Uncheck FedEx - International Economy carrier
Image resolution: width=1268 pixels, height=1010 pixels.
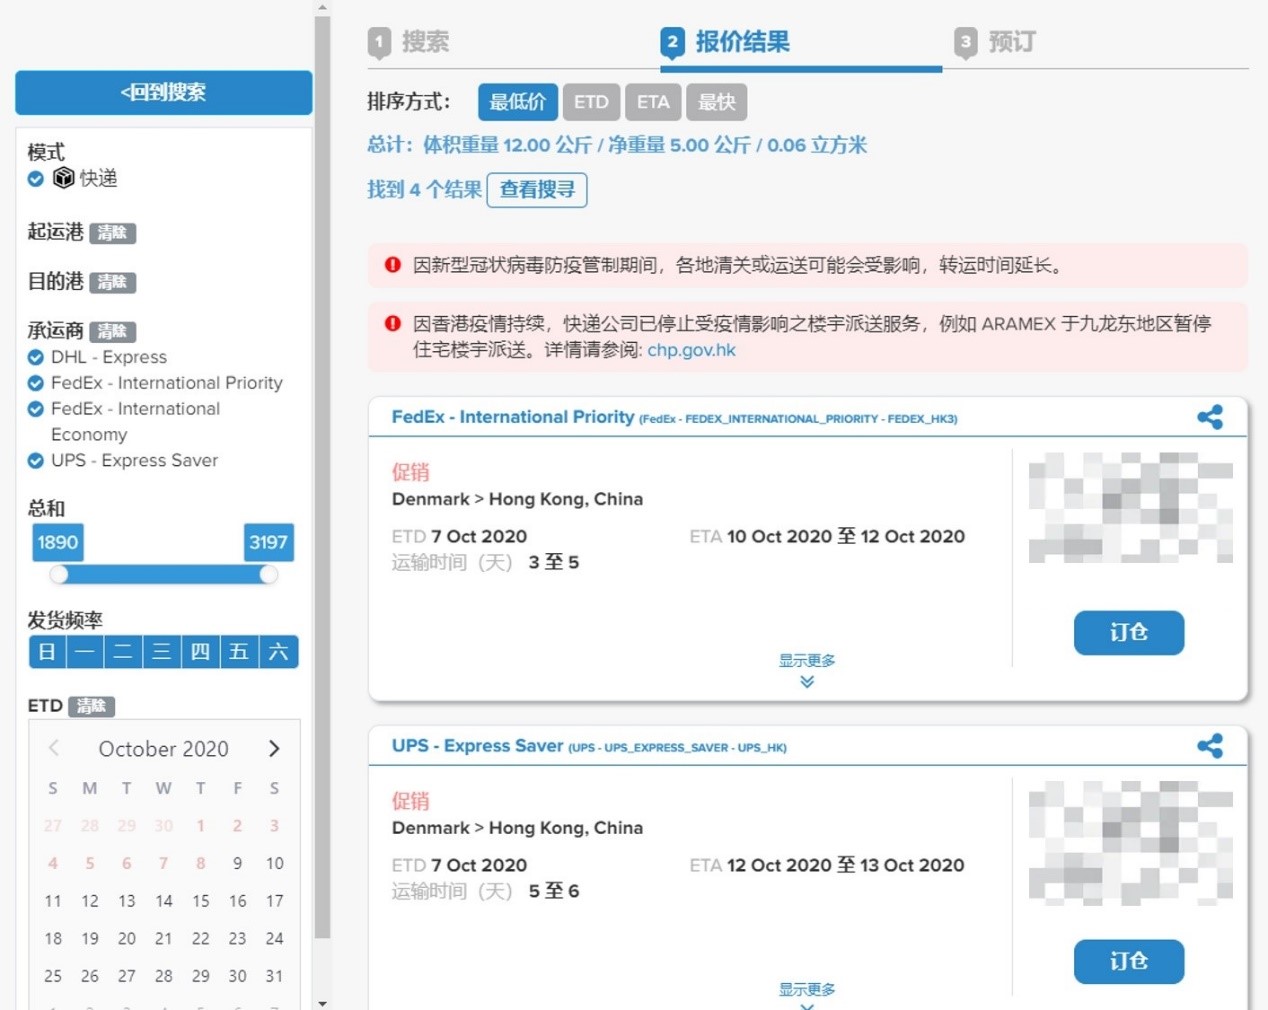click(x=36, y=409)
